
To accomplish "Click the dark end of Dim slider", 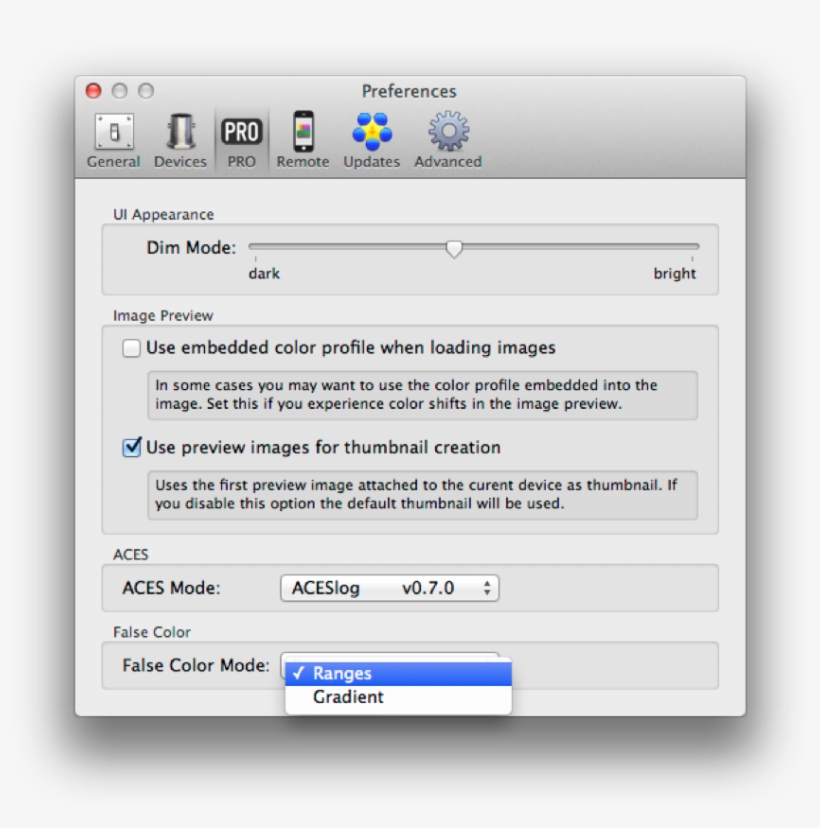I will 252,246.
